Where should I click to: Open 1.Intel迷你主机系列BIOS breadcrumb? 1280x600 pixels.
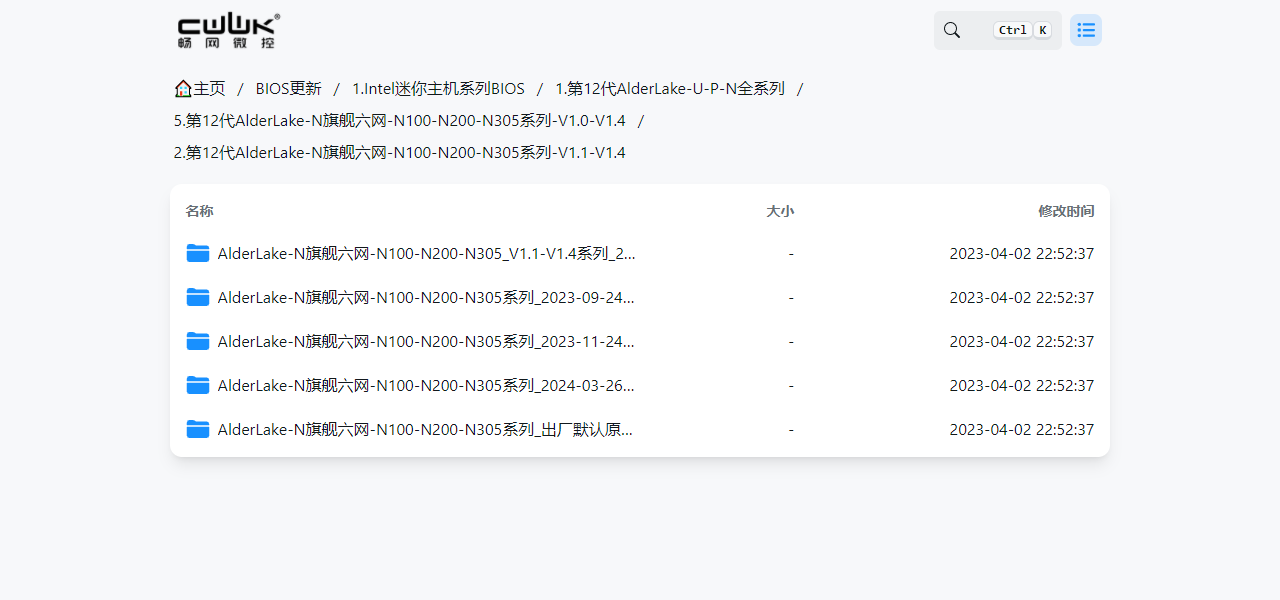pyautogui.click(x=438, y=88)
